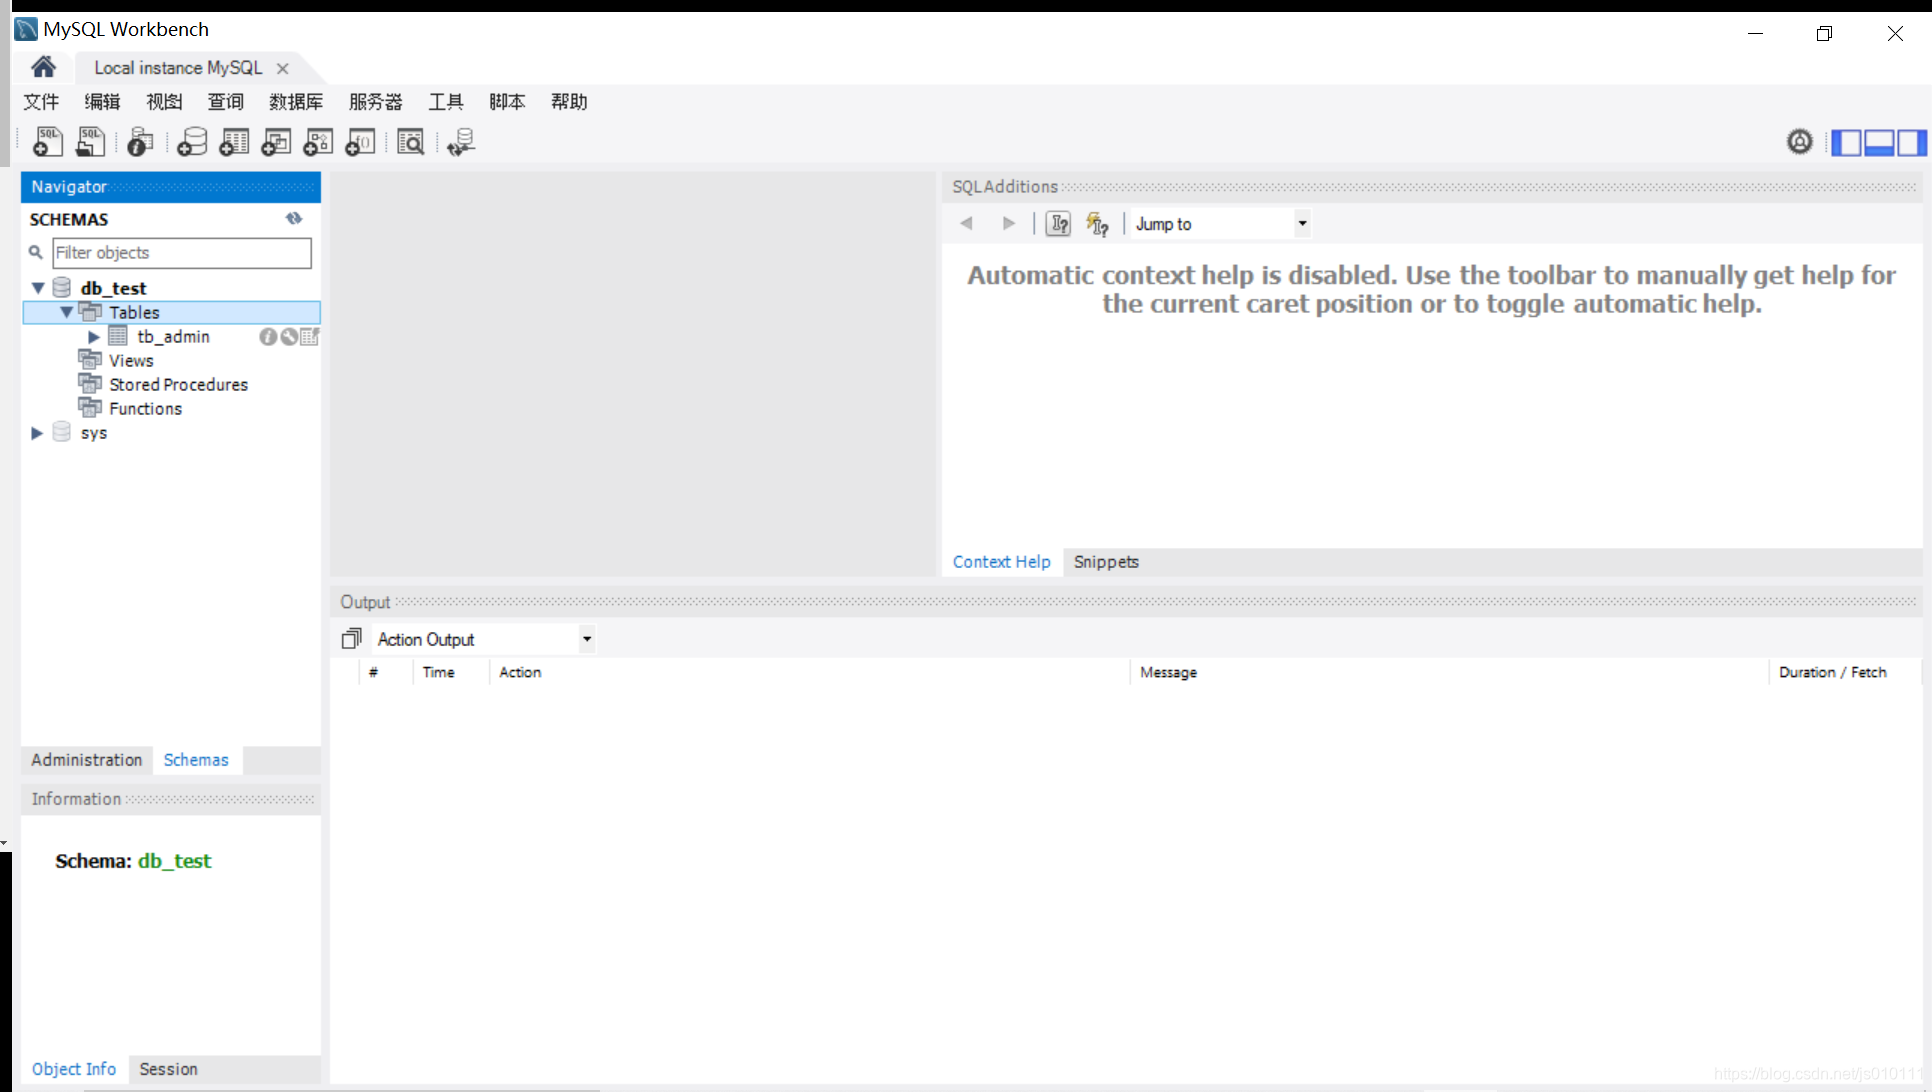Click the Message column header

1168,672
